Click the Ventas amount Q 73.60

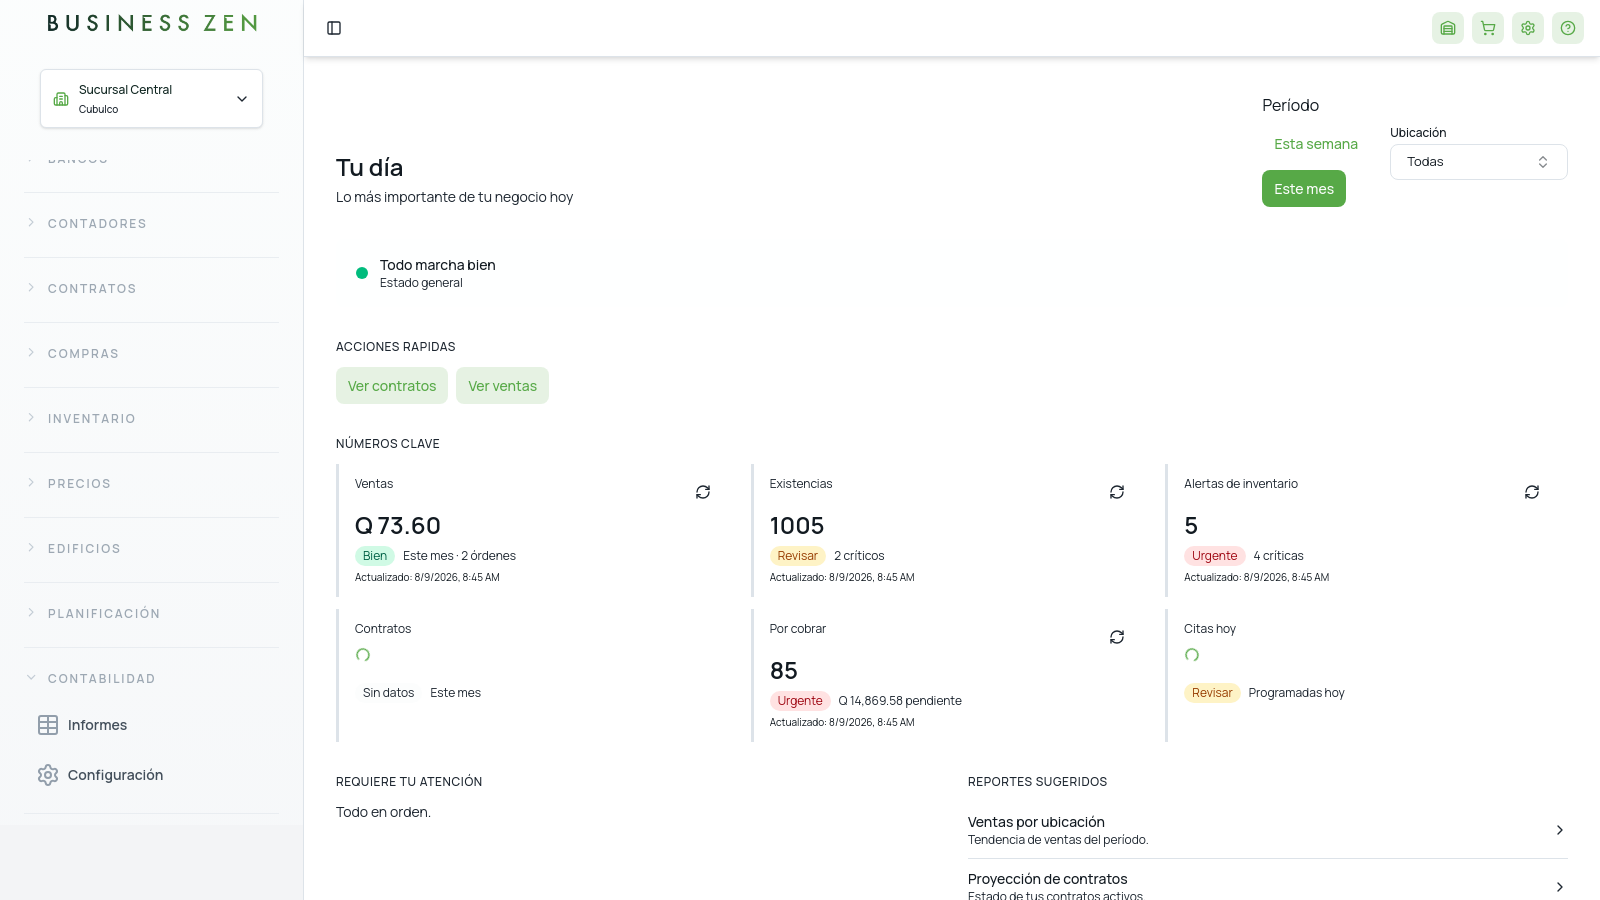coord(398,526)
